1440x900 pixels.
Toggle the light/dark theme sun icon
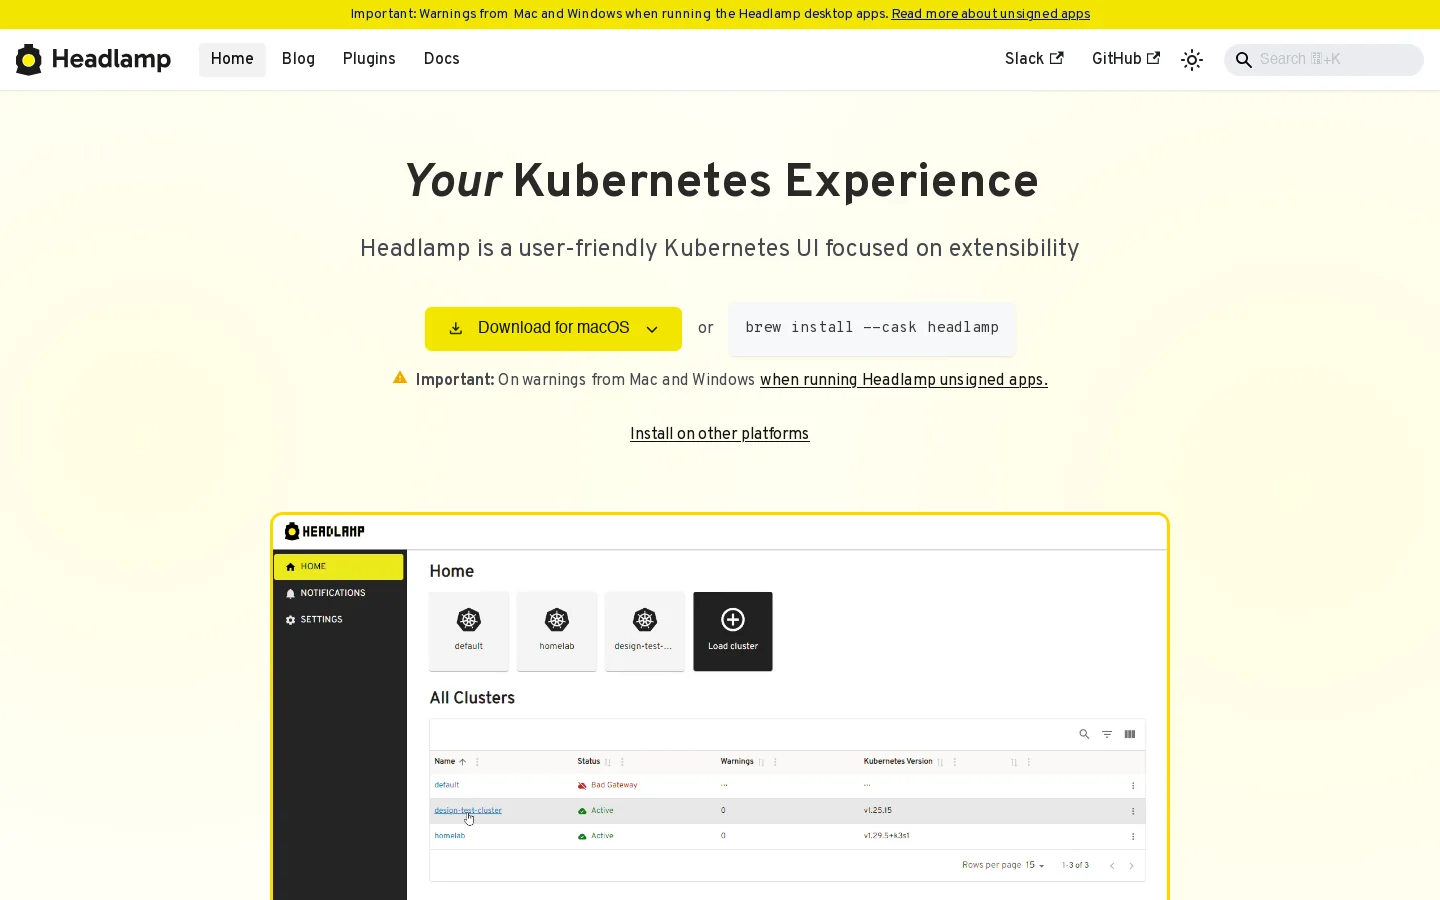coord(1192,60)
